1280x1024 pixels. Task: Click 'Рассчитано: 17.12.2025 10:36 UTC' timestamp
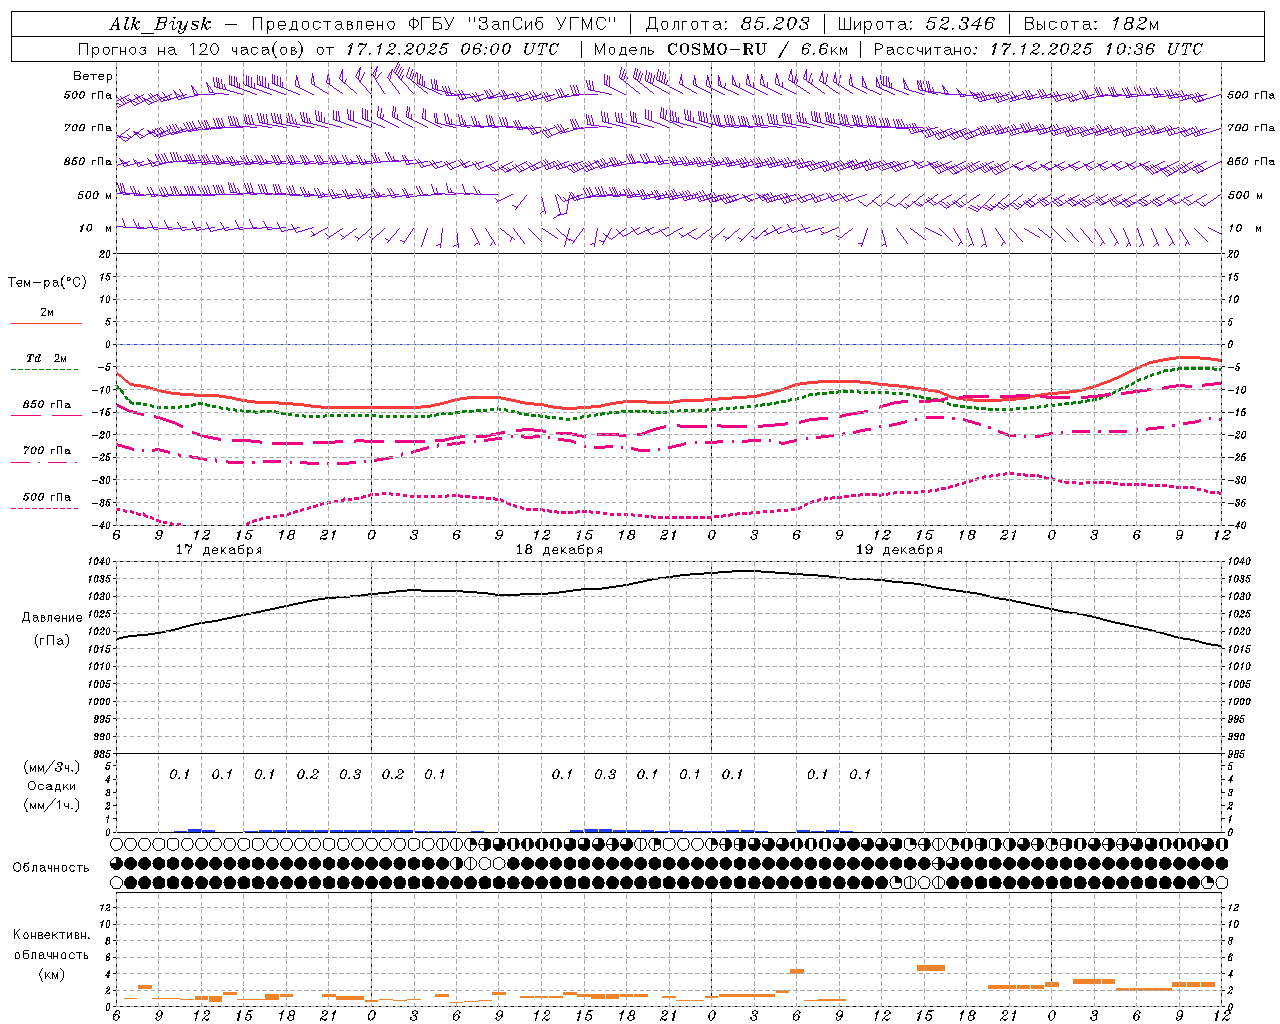coord(1038,48)
